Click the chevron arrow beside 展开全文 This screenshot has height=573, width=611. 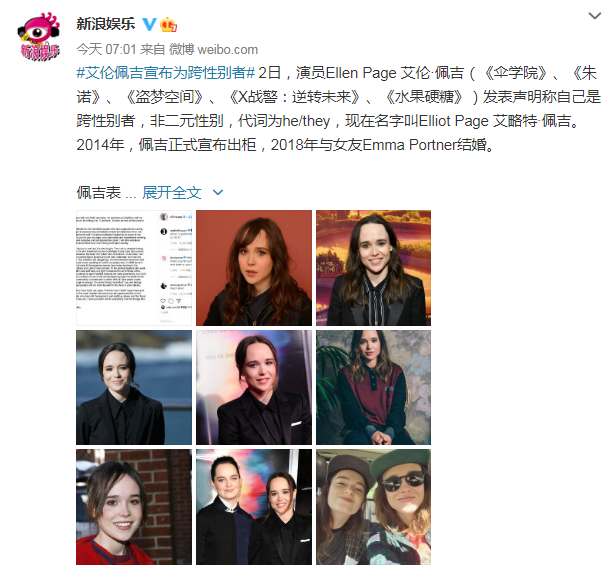218,193
